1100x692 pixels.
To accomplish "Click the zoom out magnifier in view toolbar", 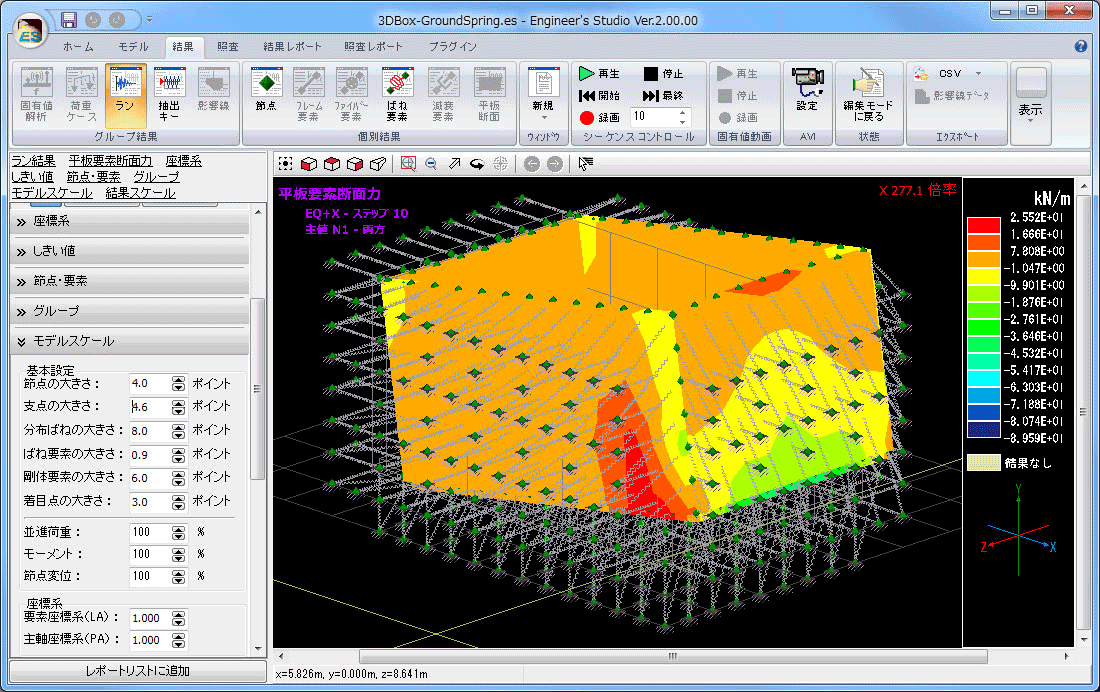I will (x=431, y=164).
